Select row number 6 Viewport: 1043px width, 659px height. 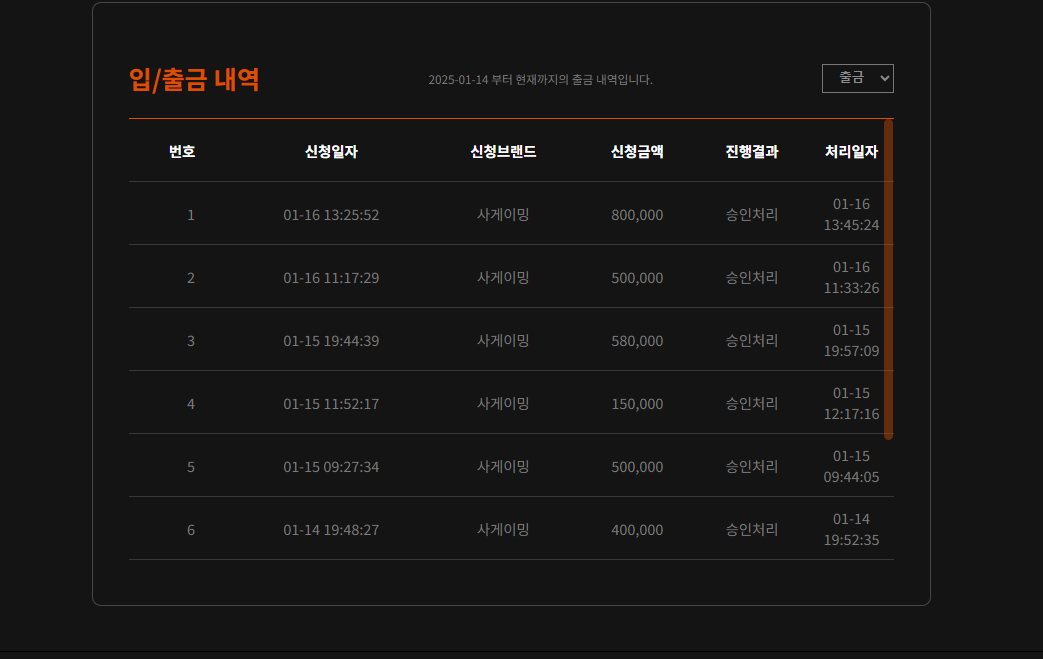tap(191, 530)
